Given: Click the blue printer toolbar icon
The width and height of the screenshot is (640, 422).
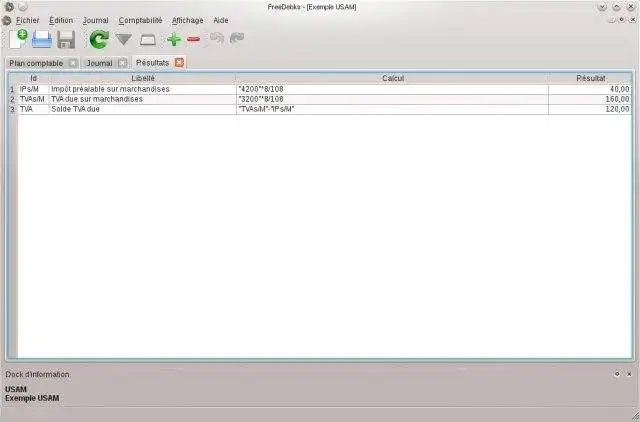Looking at the screenshot, I should 42,40.
